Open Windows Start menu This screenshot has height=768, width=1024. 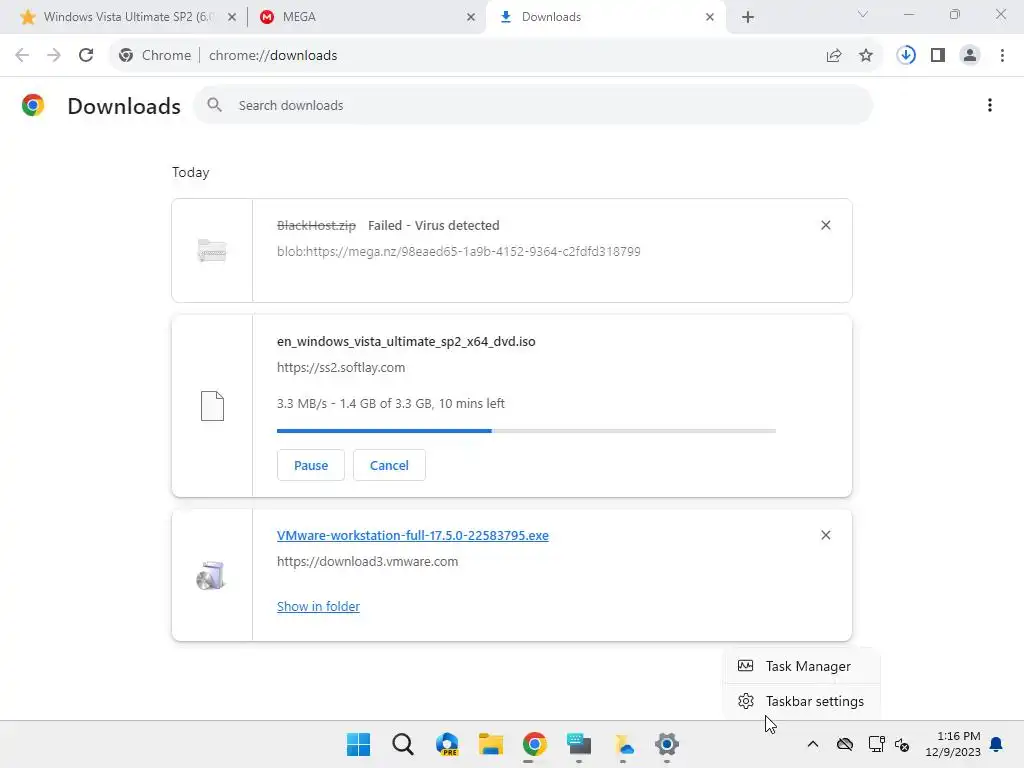point(359,744)
